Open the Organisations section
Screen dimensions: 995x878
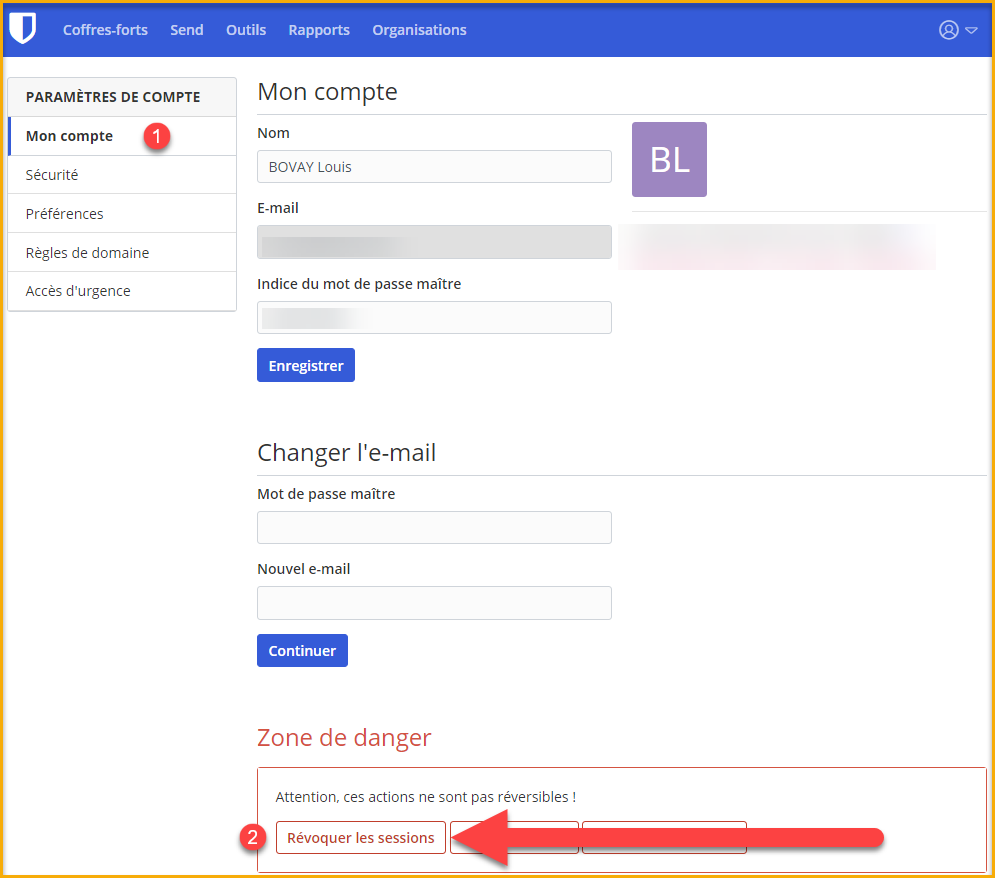coord(419,30)
